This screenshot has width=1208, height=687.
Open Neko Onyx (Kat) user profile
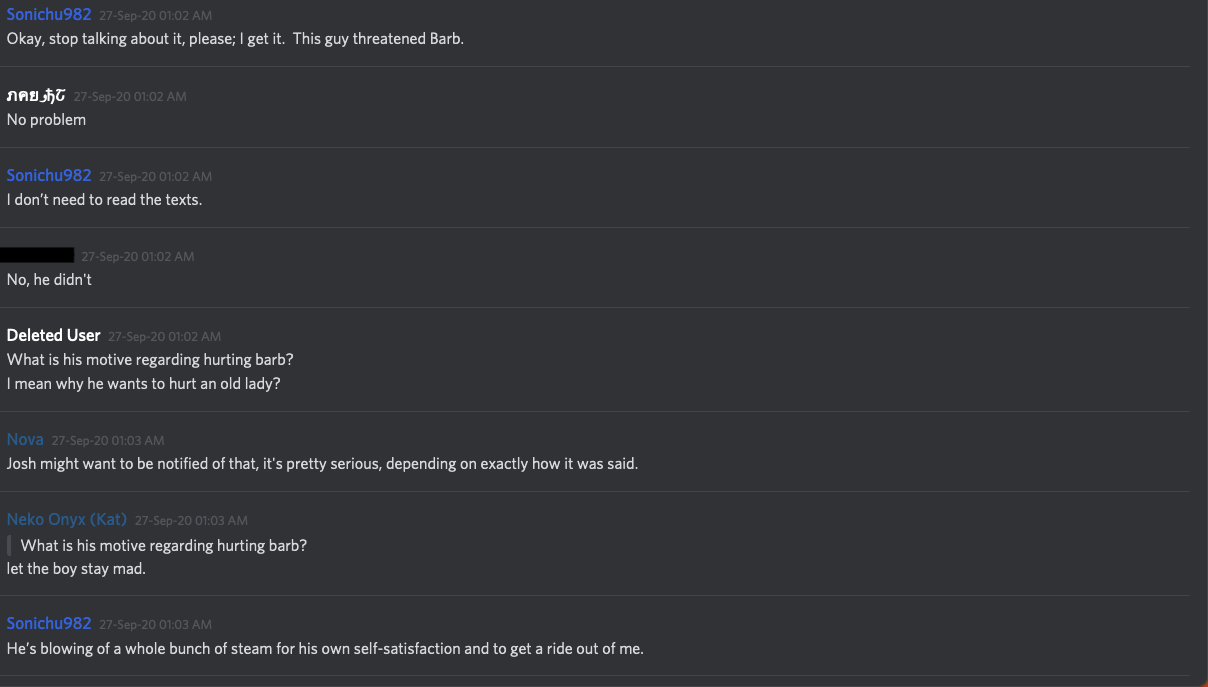coord(67,519)
